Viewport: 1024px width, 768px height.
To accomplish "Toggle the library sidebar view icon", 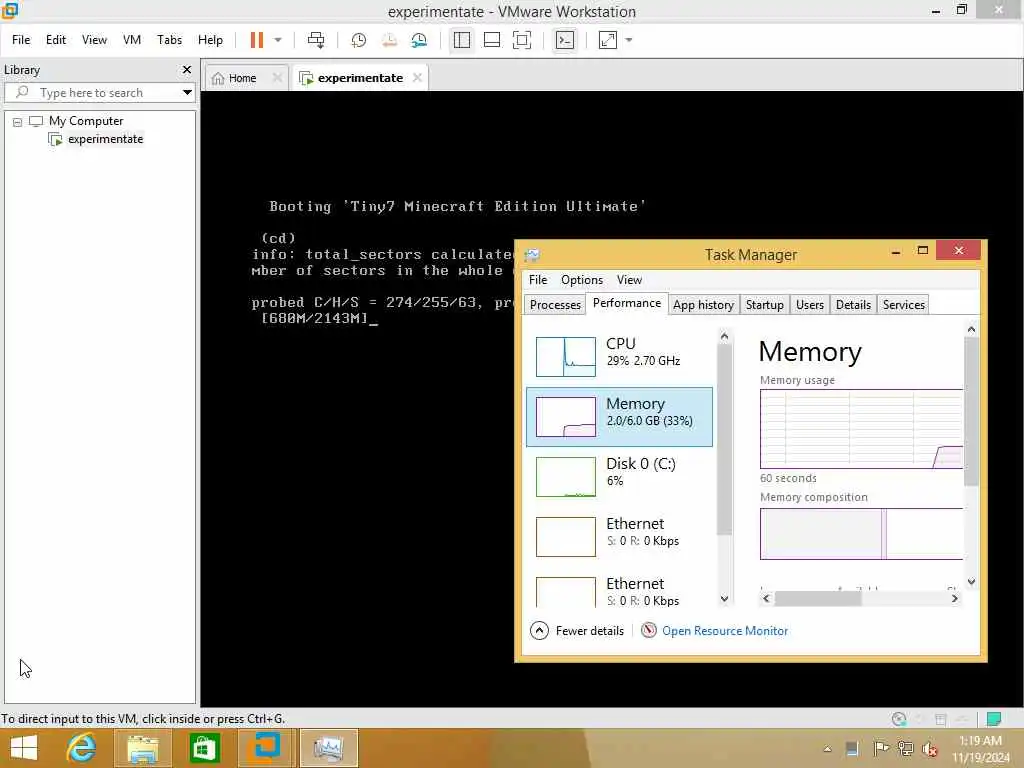I will 462,40.
